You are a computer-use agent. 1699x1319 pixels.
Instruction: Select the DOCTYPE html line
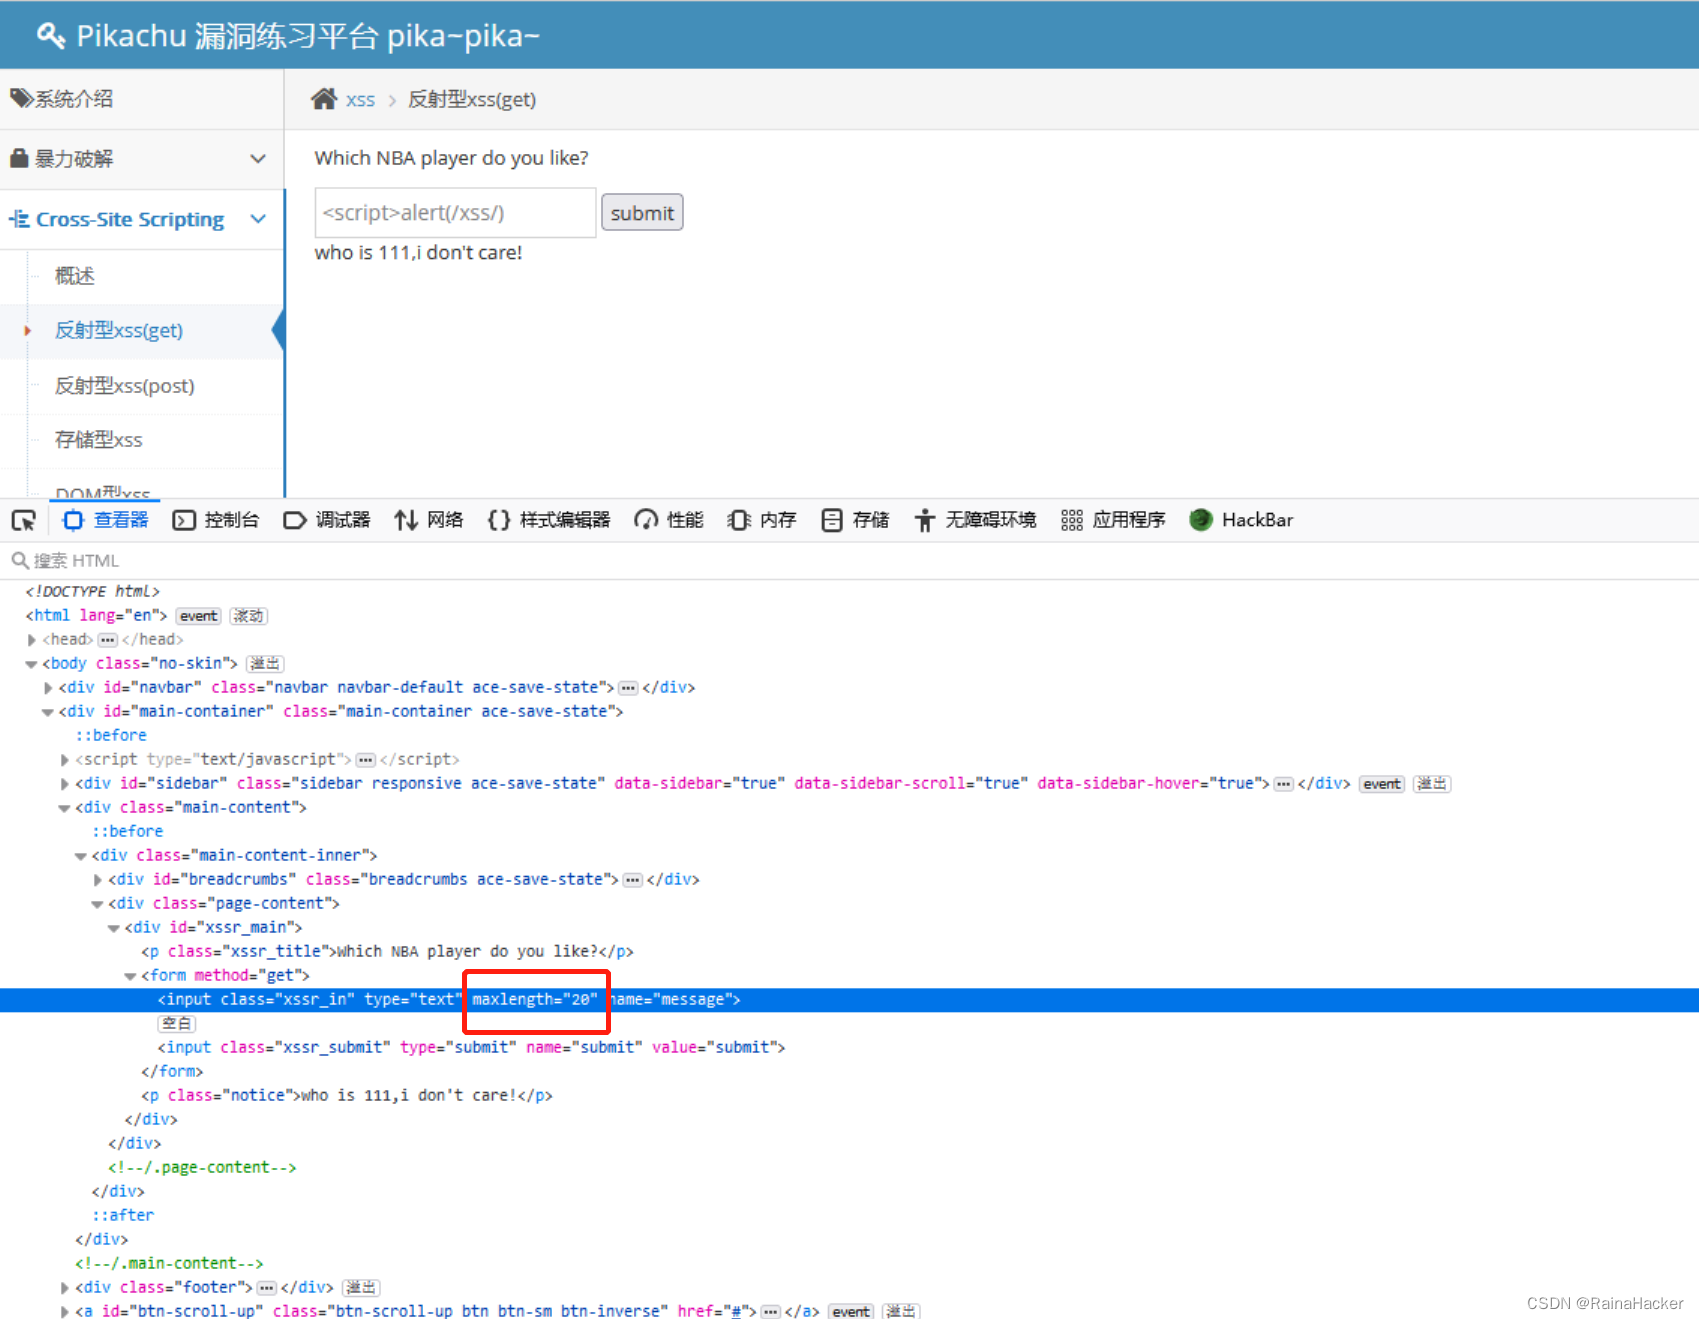click(x=92, y=592)
